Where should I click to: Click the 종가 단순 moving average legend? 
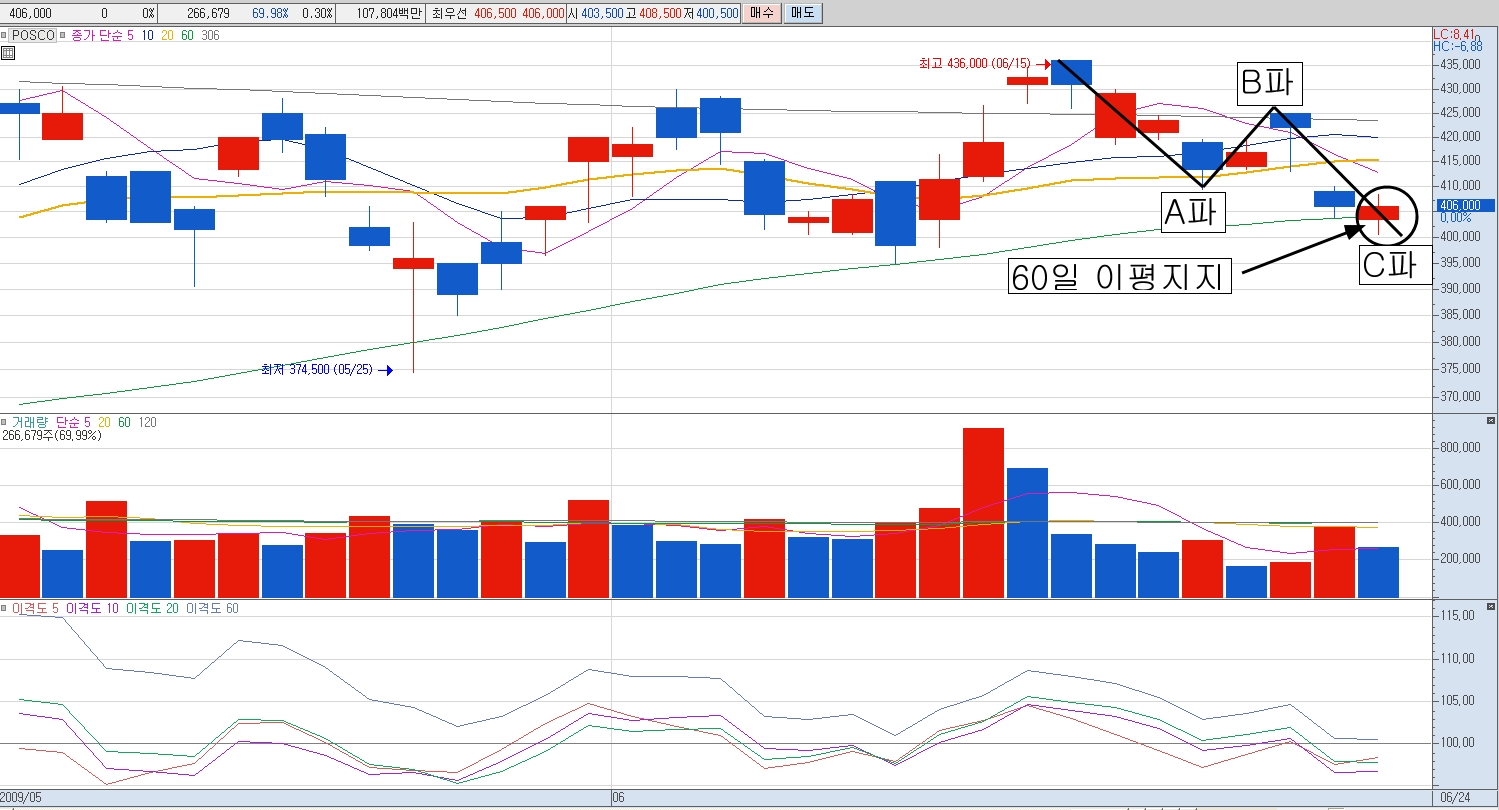tap(96, 35)
